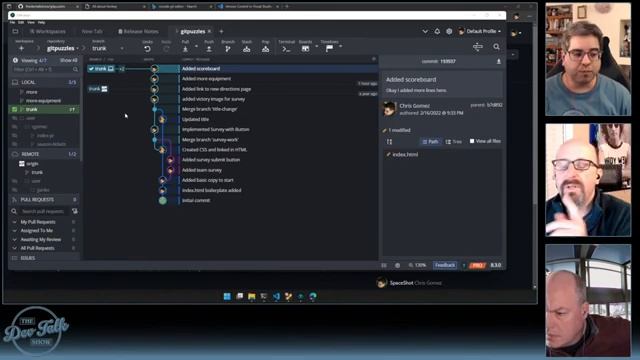Switch file view to Tree
640x360 pixels.
(453, 142)
